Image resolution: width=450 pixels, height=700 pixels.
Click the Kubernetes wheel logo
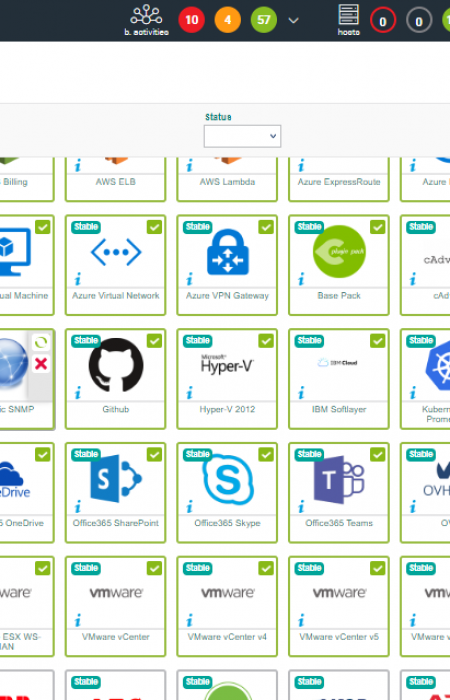[x=438, y=365]
